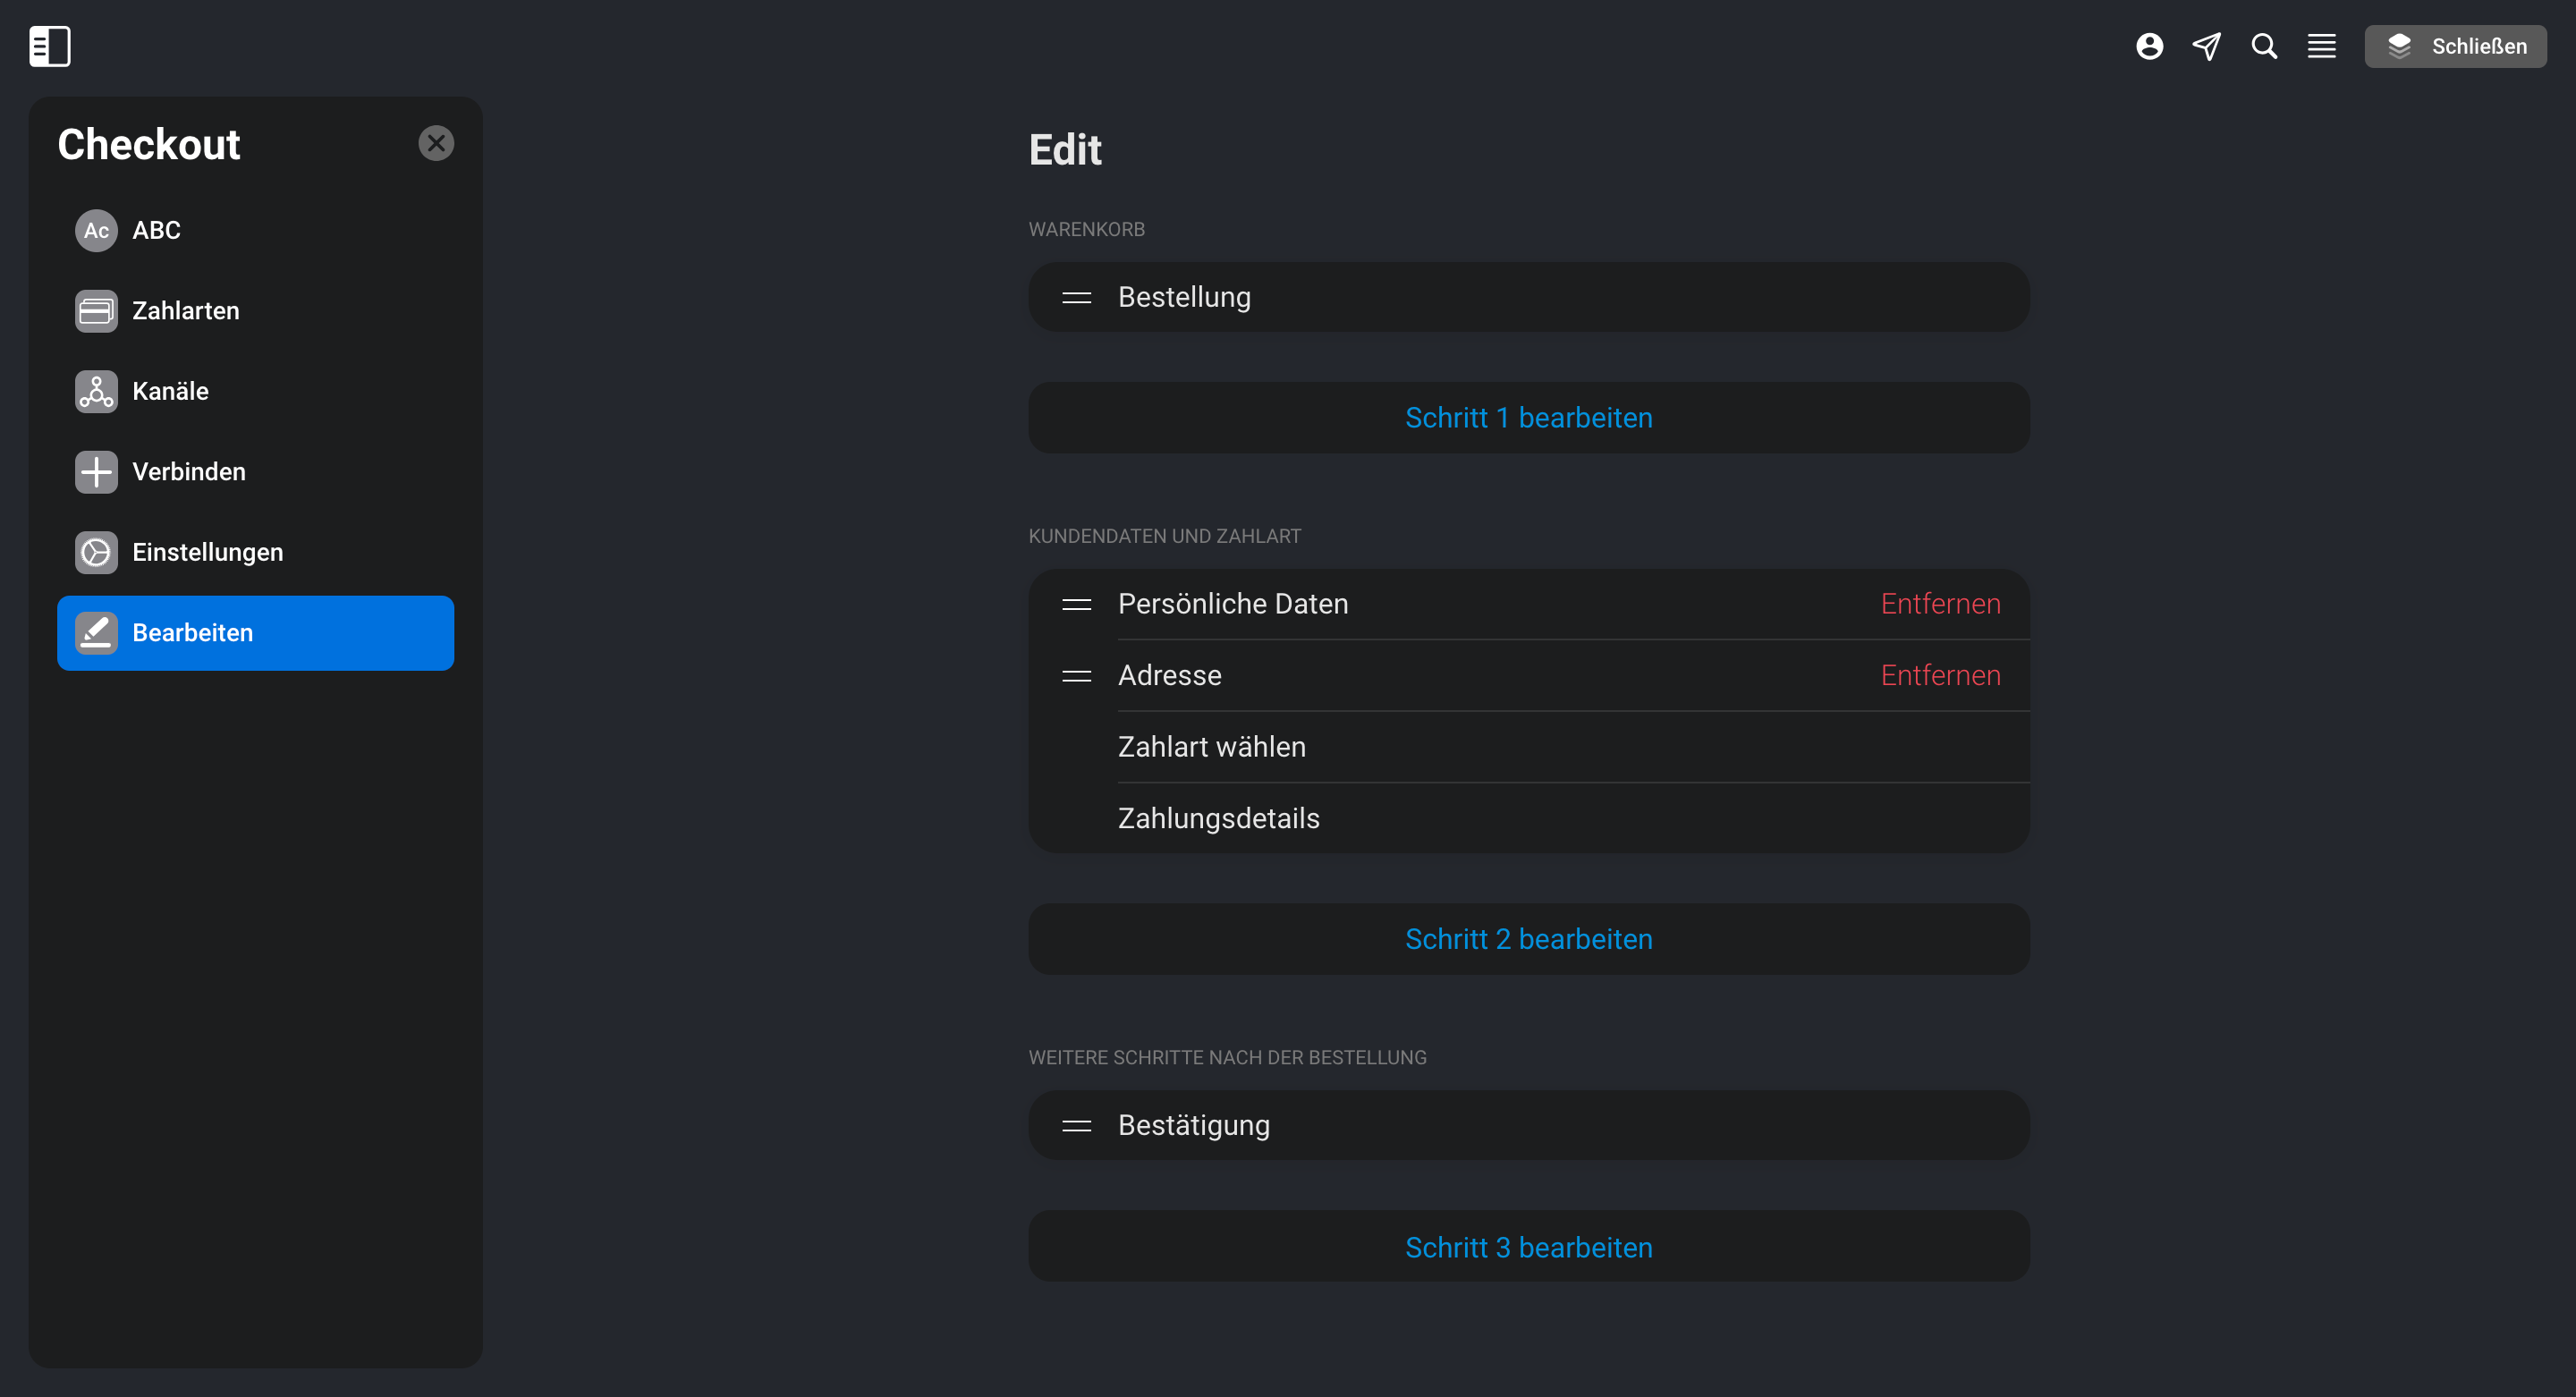Open the user account icon

point(2149,46)
